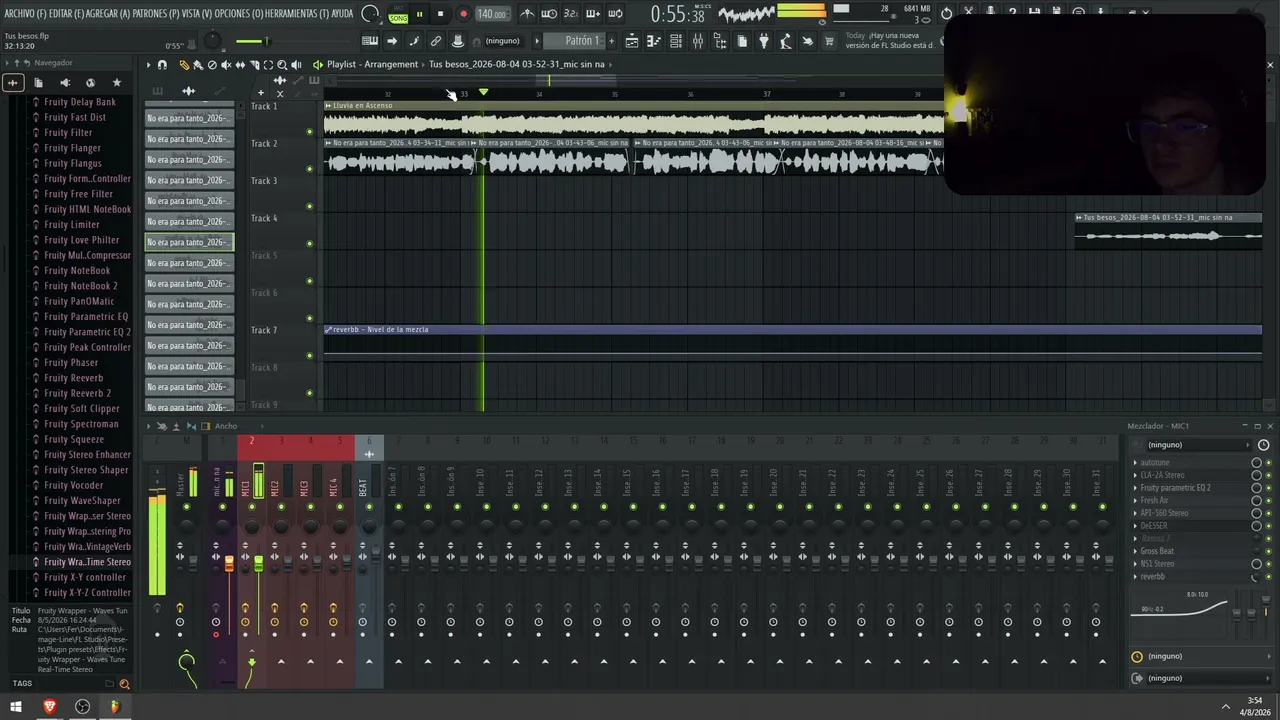Select the browser All audio-wave tab icon

point(14,82)
